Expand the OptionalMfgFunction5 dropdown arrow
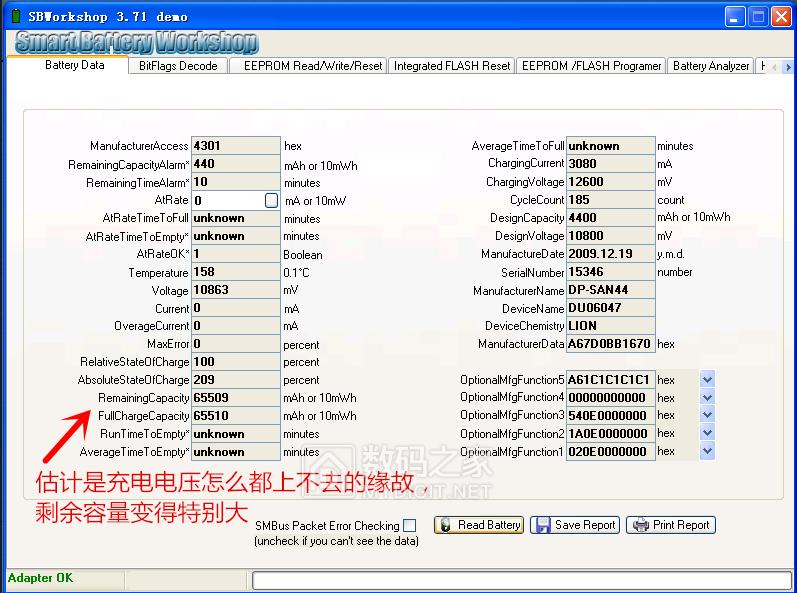Screen dimensions: 797x593 point(707,380)
